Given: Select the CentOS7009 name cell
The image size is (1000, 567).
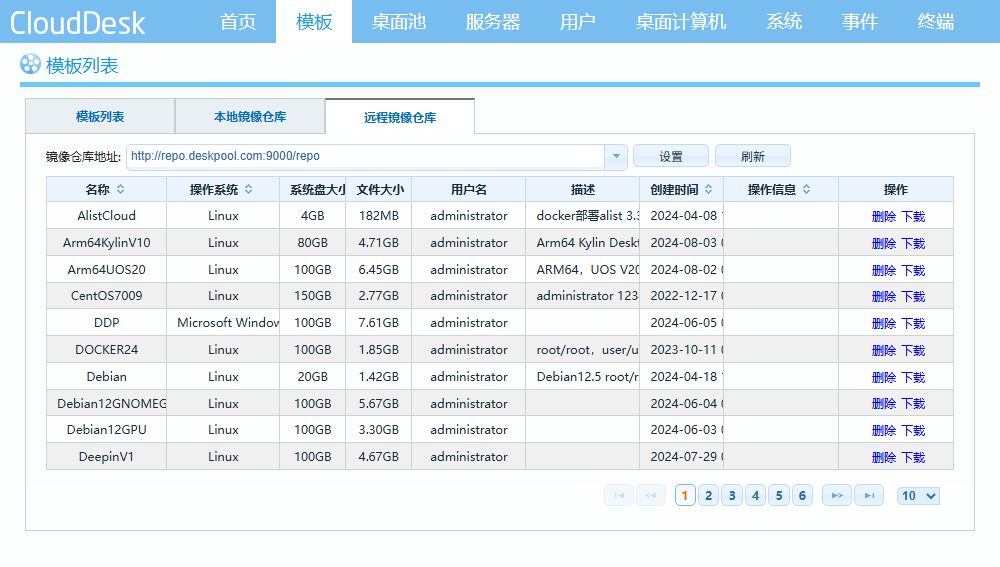Looking at the screenshot, I should pyautogui.click(x=107, y=296).
